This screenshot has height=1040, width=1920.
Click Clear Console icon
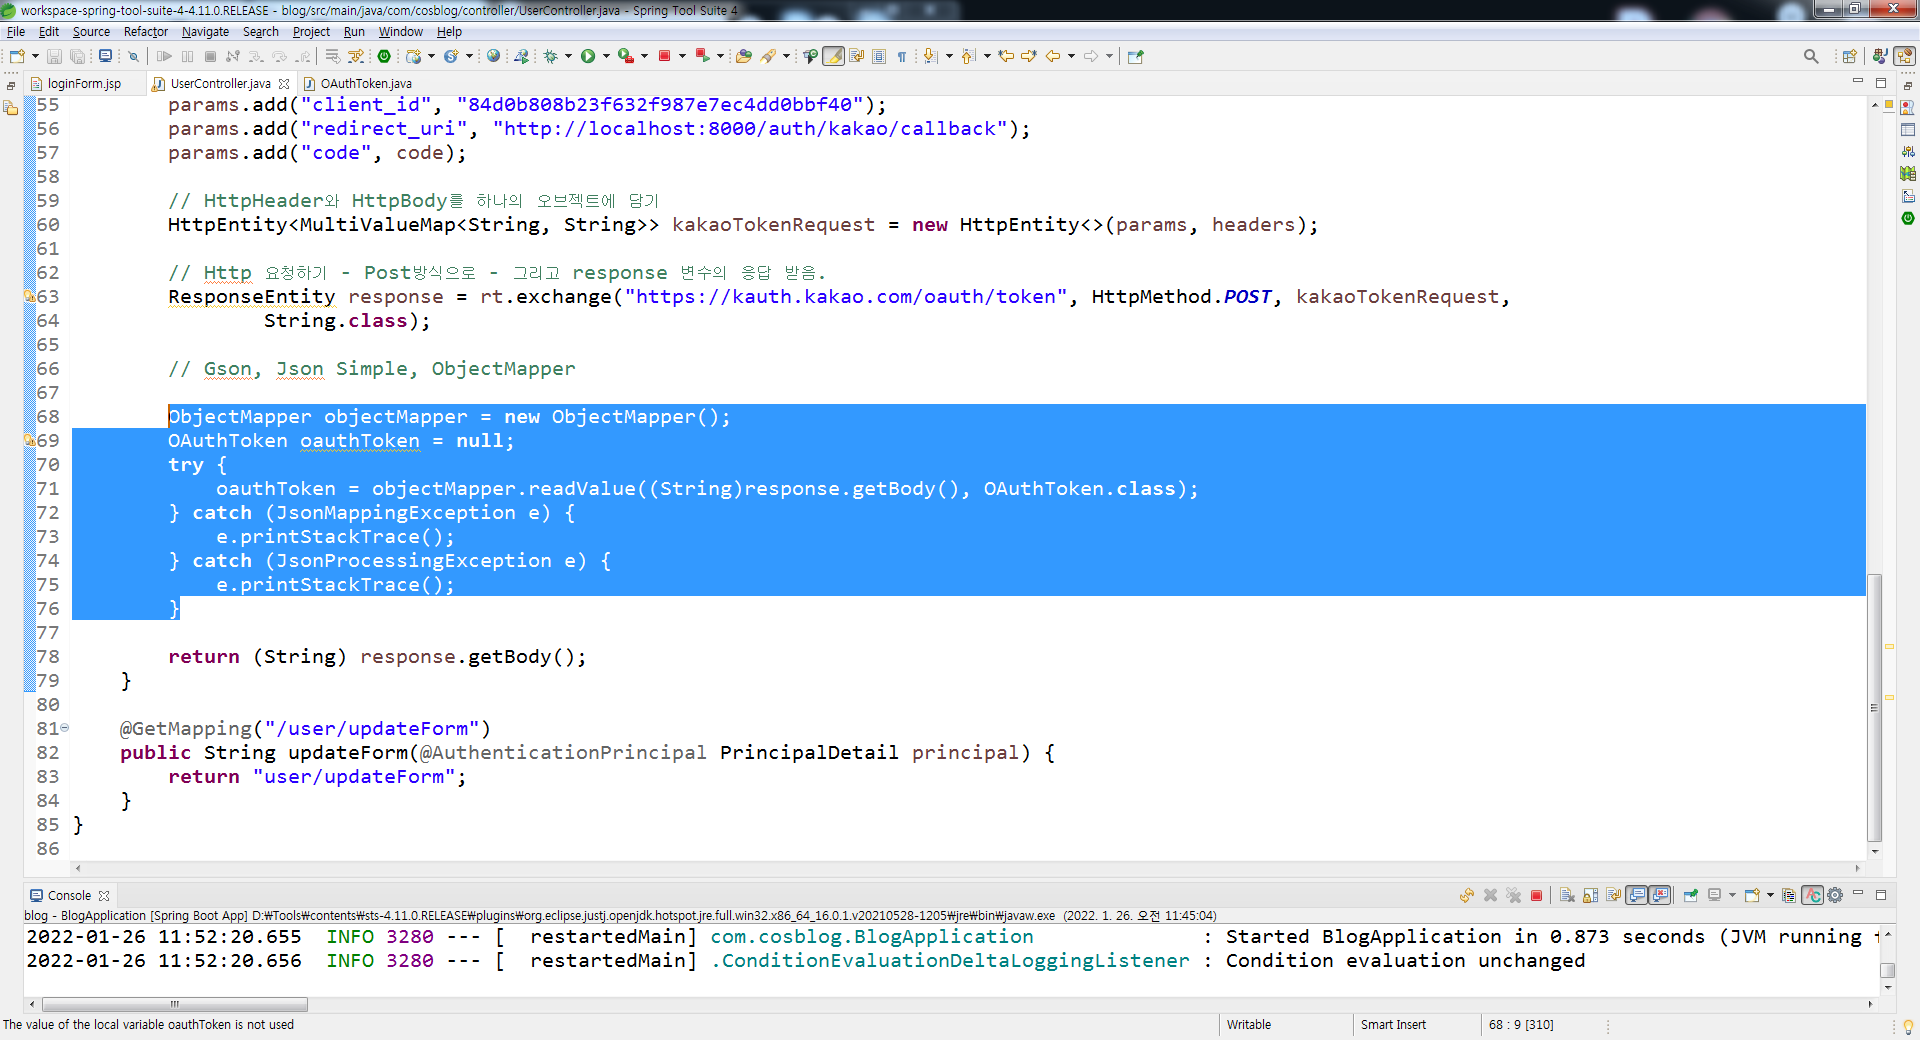pyautogui.click(x=1567, y=896)
